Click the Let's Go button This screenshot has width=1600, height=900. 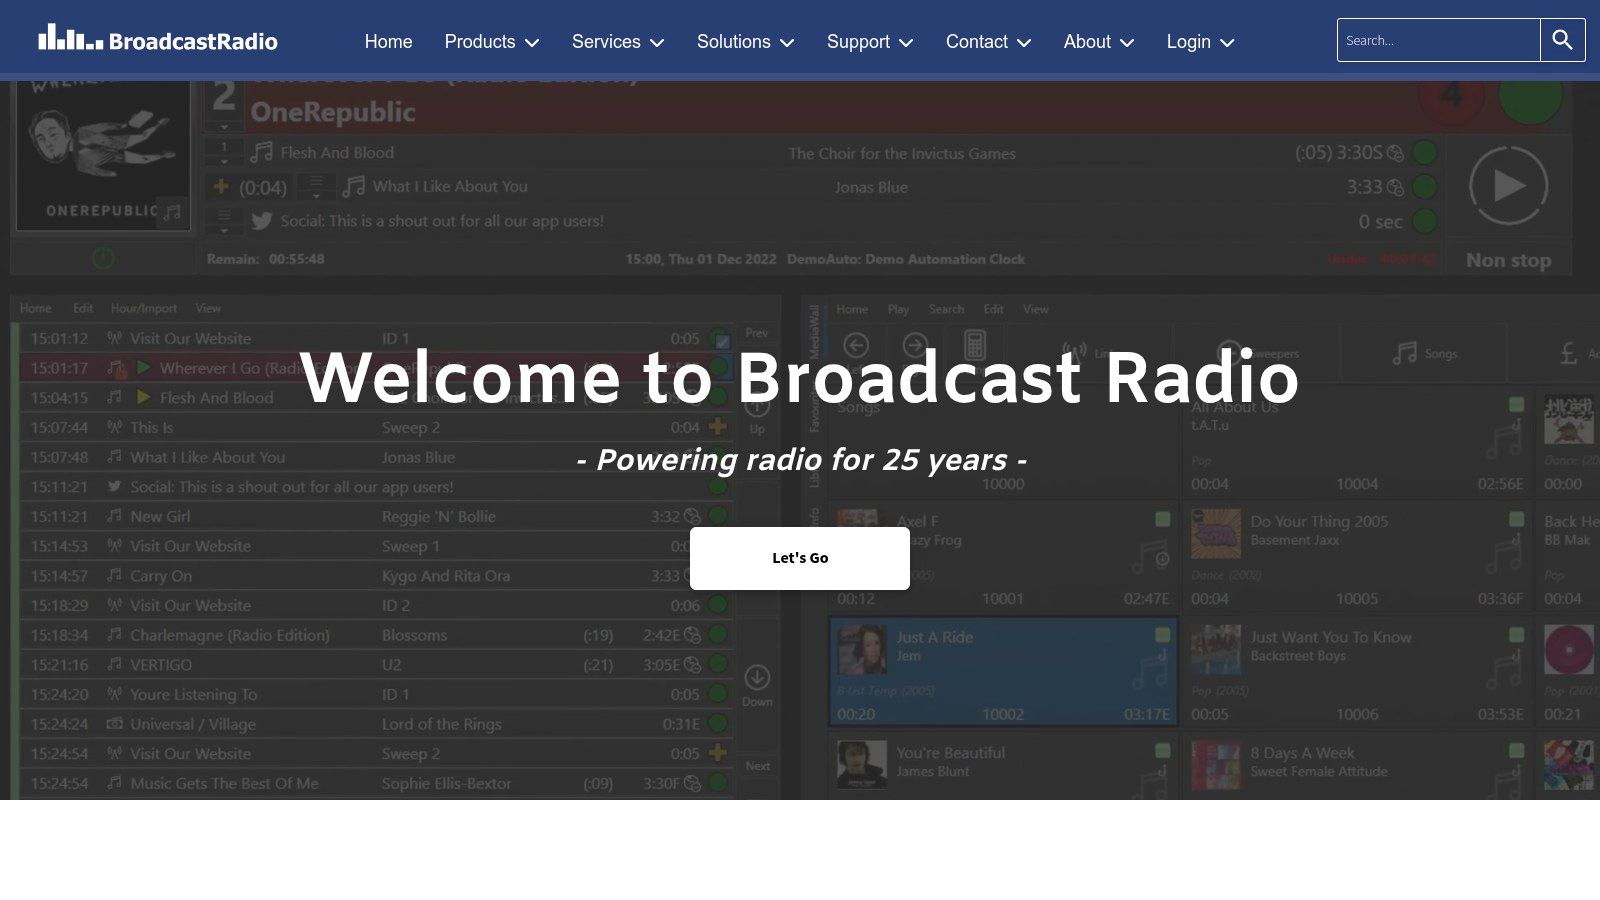point(800,558)
